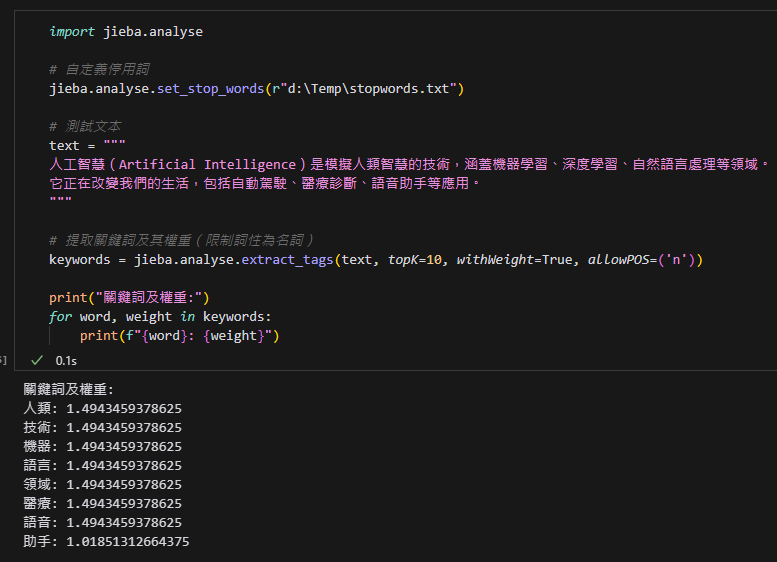
Task: Click the print("關鍵詞及權重:") statement
Action: (129, 297)
